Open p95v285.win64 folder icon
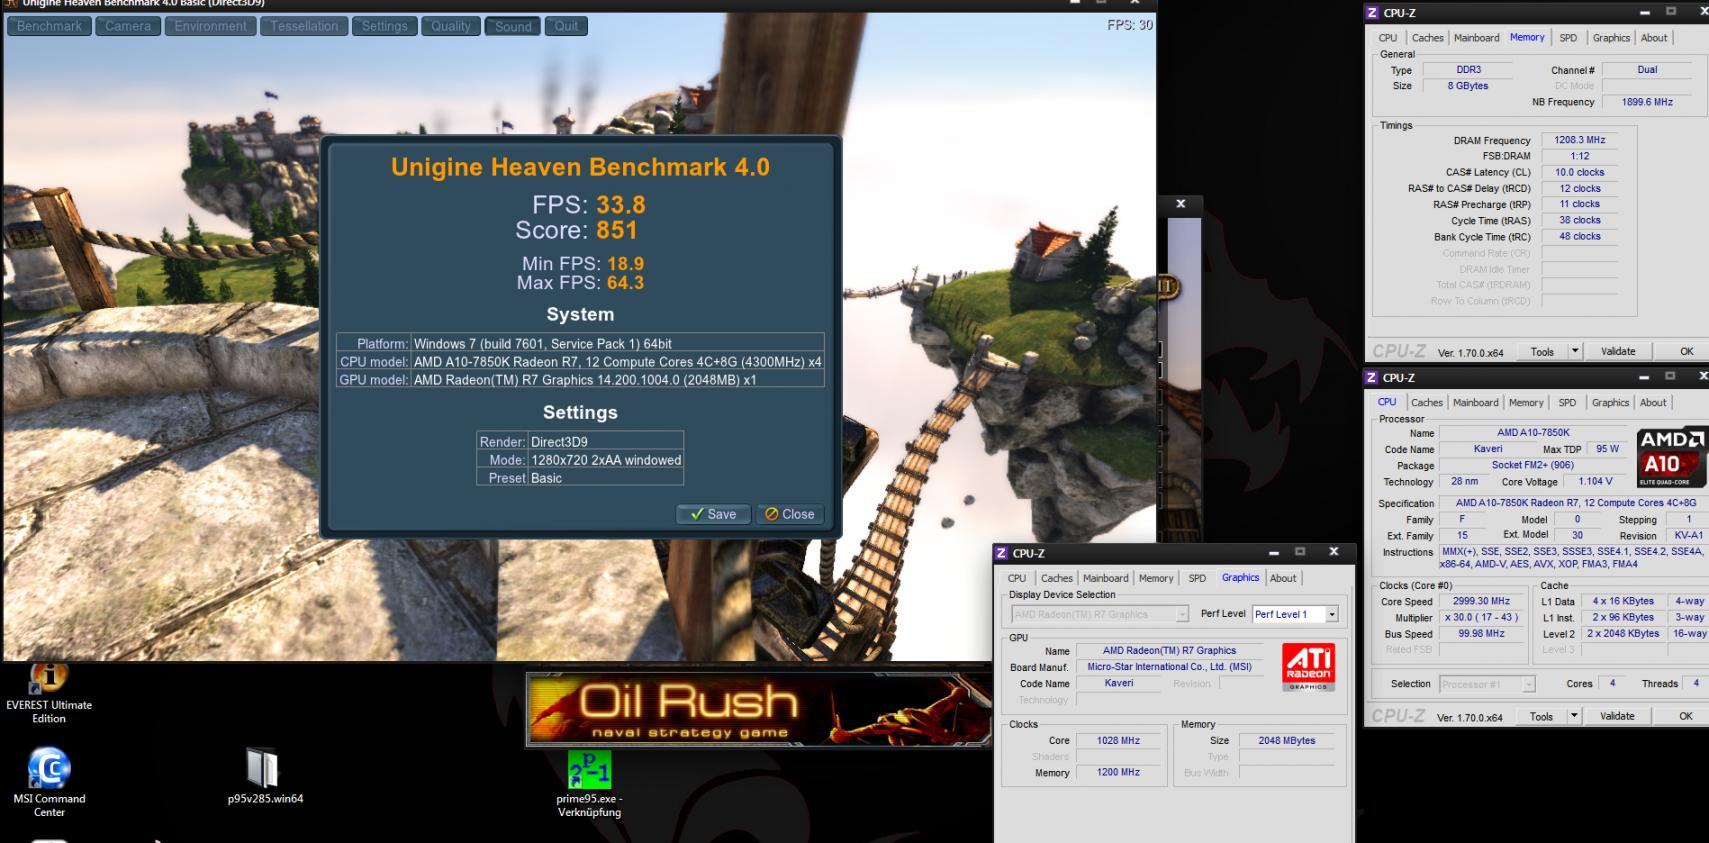This screenshot has width=1709, height=843. click(265, 777)
